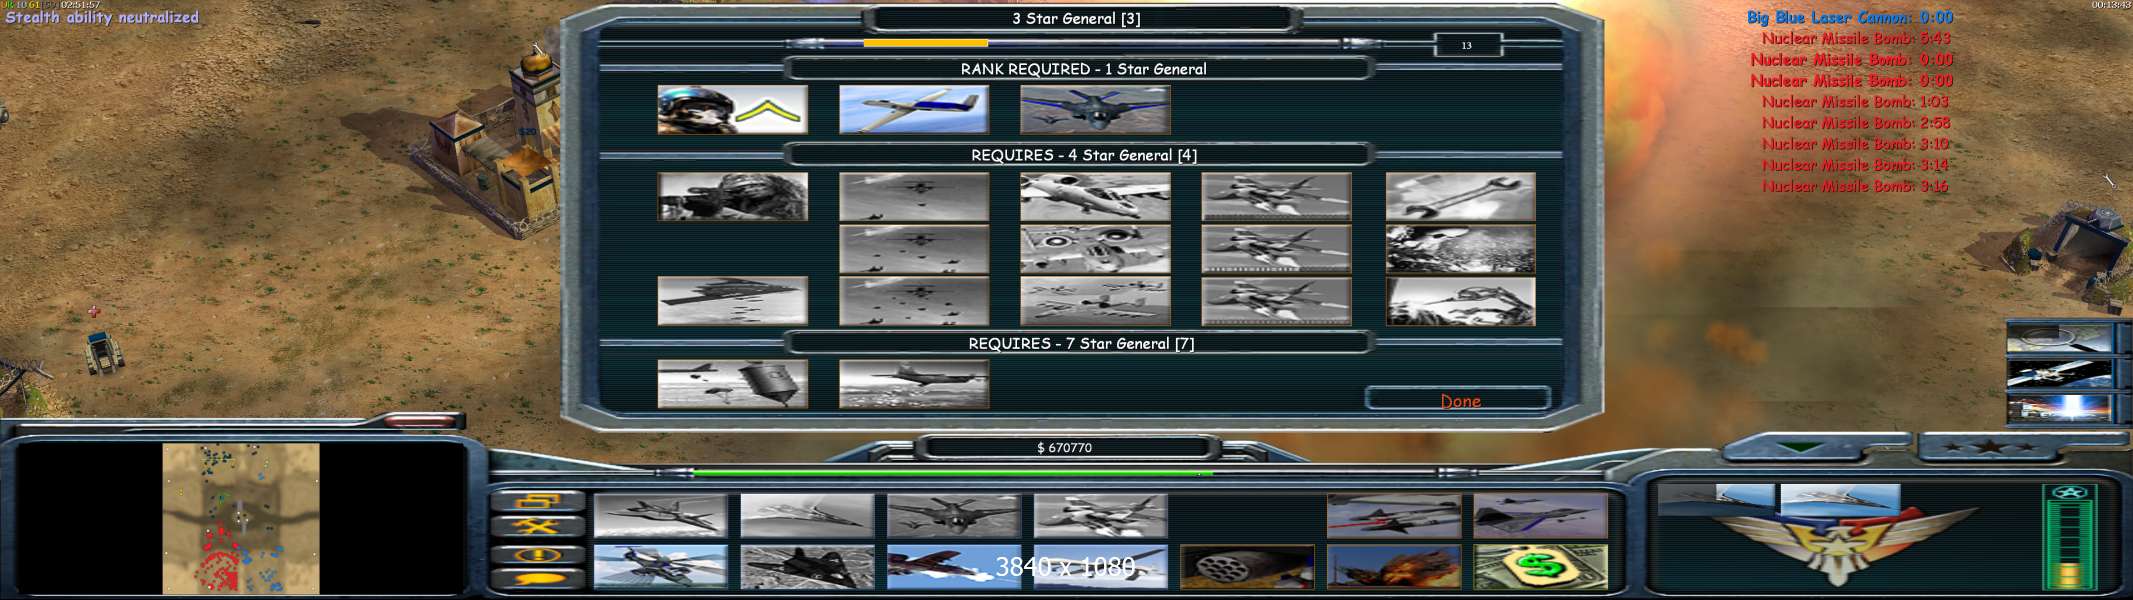Click the dollar sign sell button

(x=1540, y=567)
